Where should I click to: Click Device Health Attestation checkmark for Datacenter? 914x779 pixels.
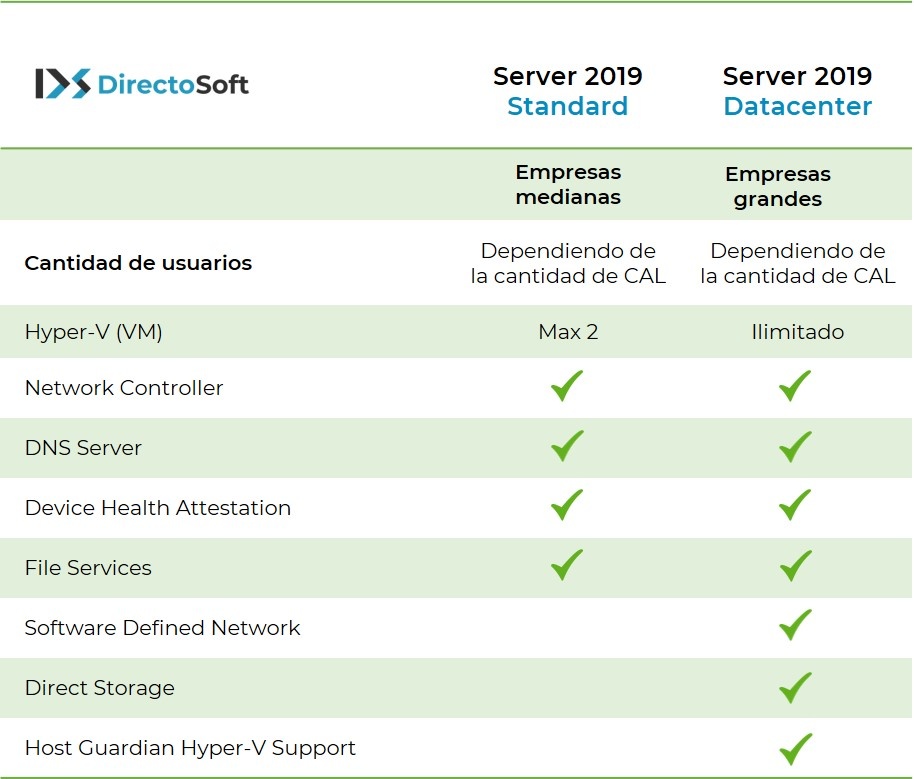795,505
